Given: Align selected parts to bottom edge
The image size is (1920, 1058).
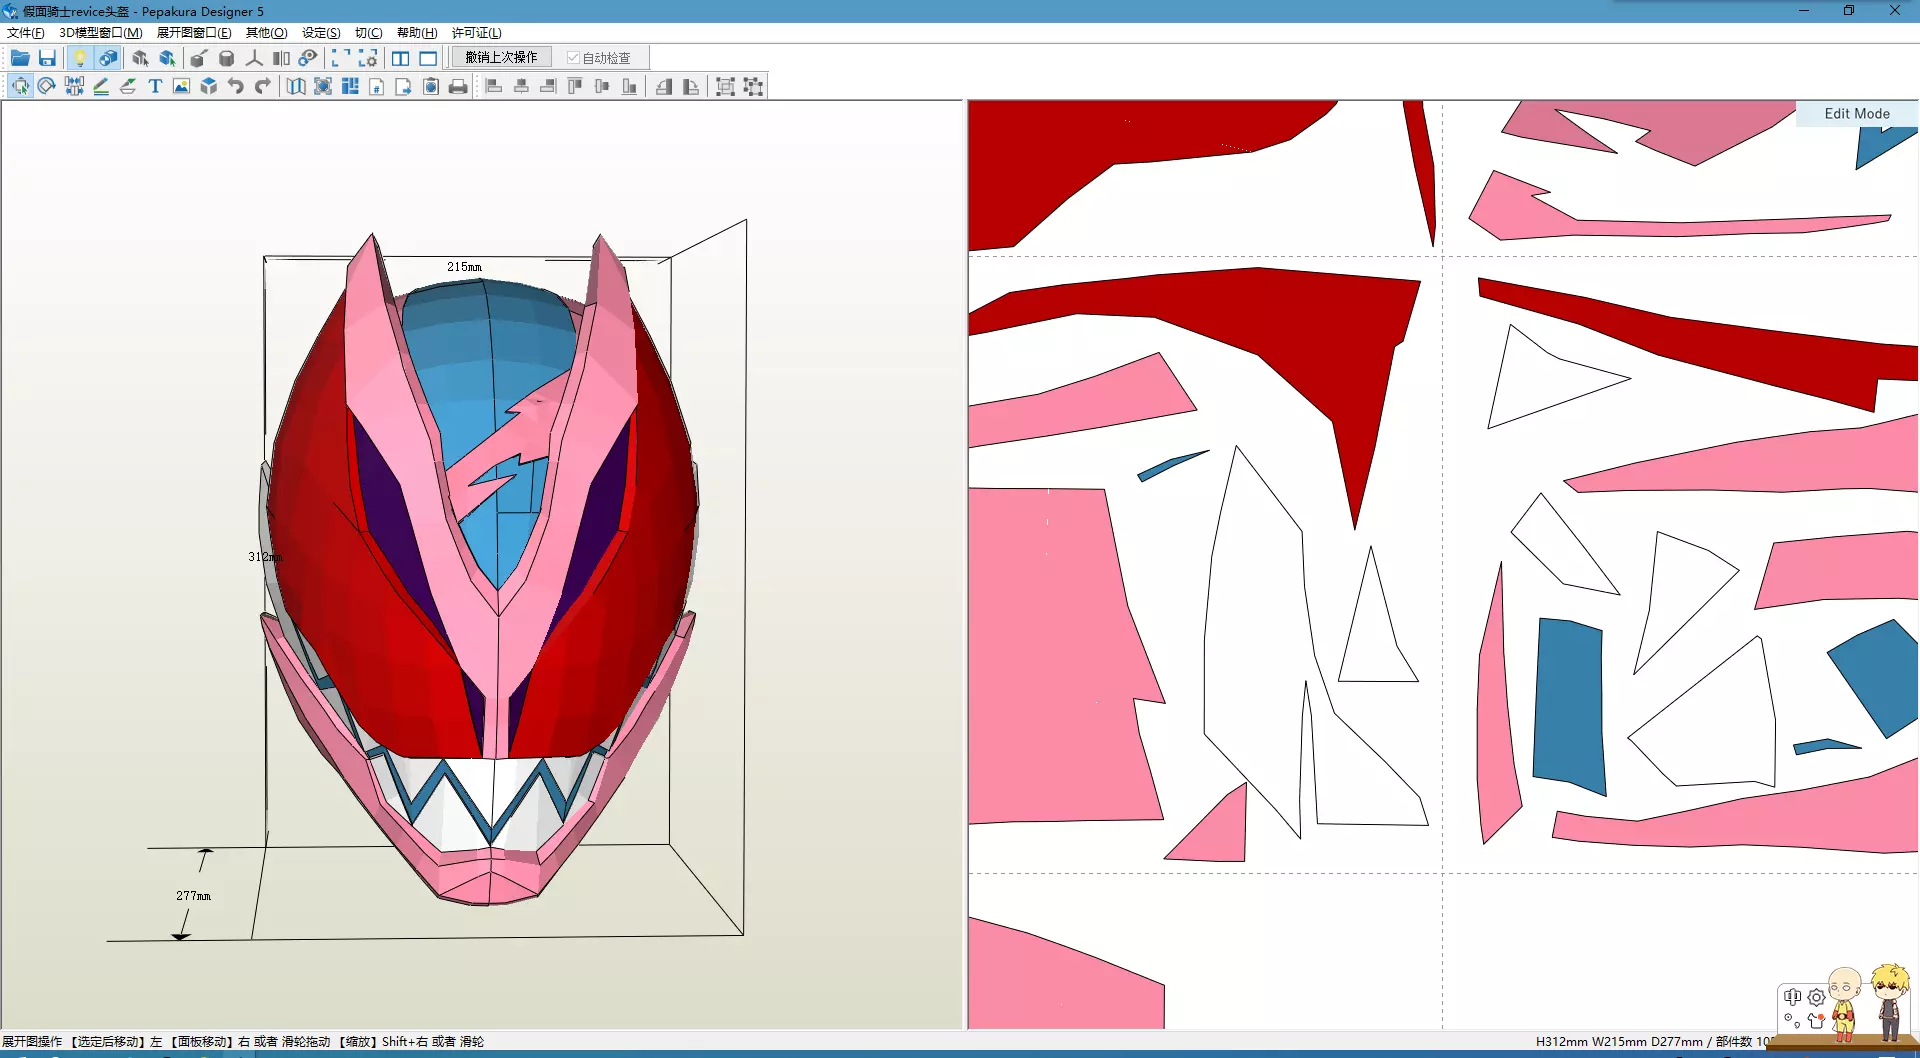Looking at the screenshot, I should (629, 86).
